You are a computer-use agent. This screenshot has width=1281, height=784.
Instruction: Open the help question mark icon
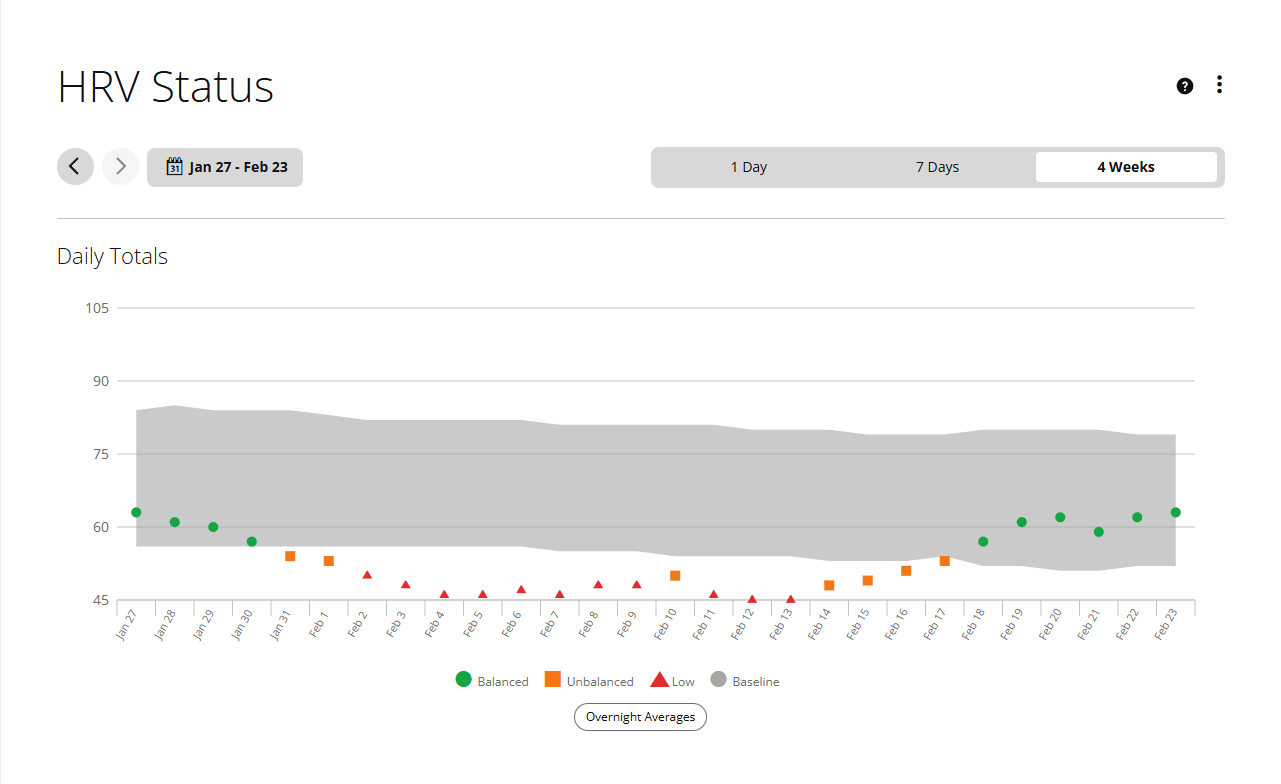pos(1185,86)
